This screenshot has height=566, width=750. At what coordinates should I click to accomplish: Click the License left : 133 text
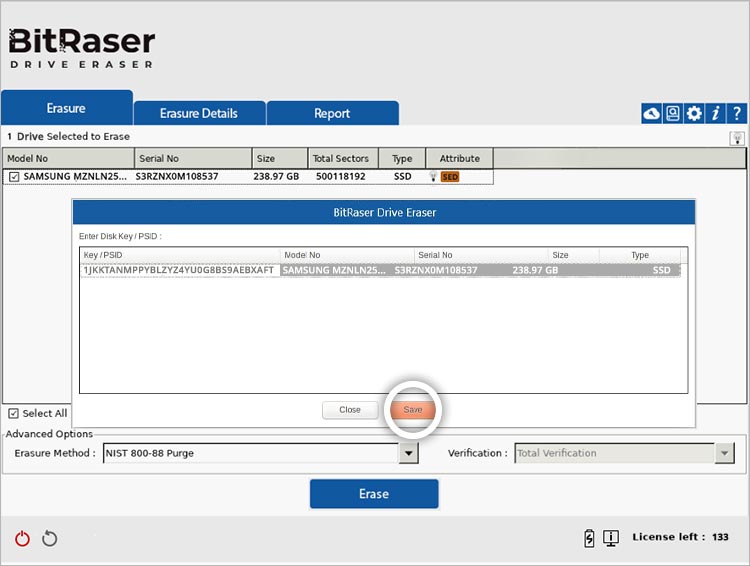click(680, 537)
